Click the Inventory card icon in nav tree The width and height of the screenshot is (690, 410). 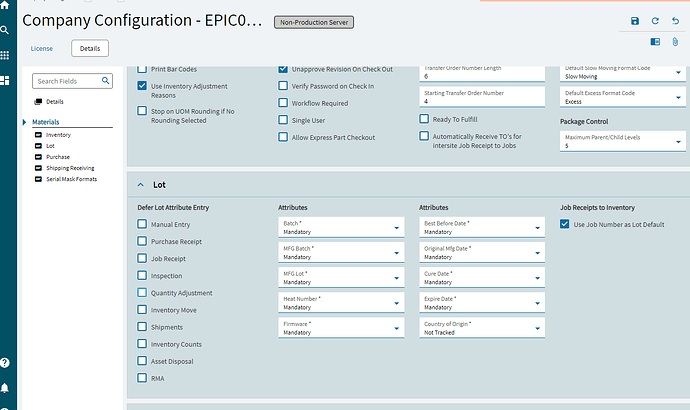(38, 135)
